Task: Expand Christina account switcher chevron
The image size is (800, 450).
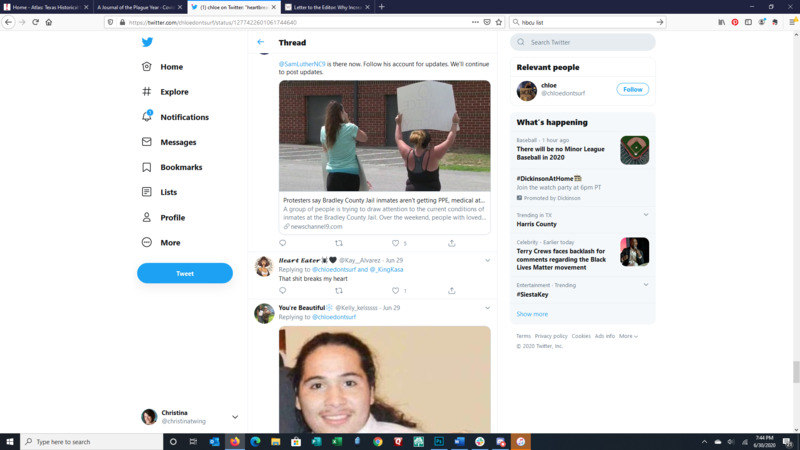Action: 235,417
